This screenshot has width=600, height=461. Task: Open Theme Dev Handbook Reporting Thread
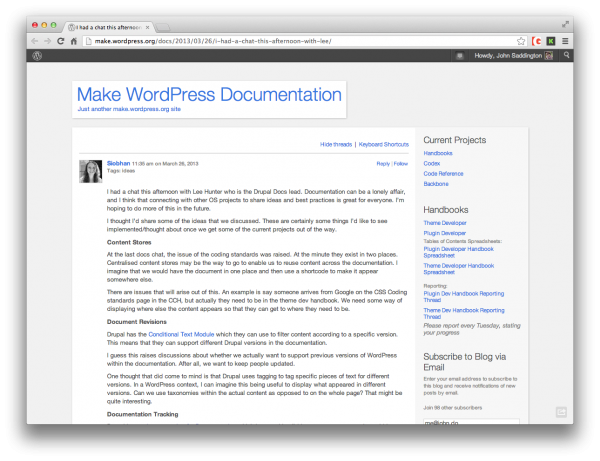(x=464, y=313)
